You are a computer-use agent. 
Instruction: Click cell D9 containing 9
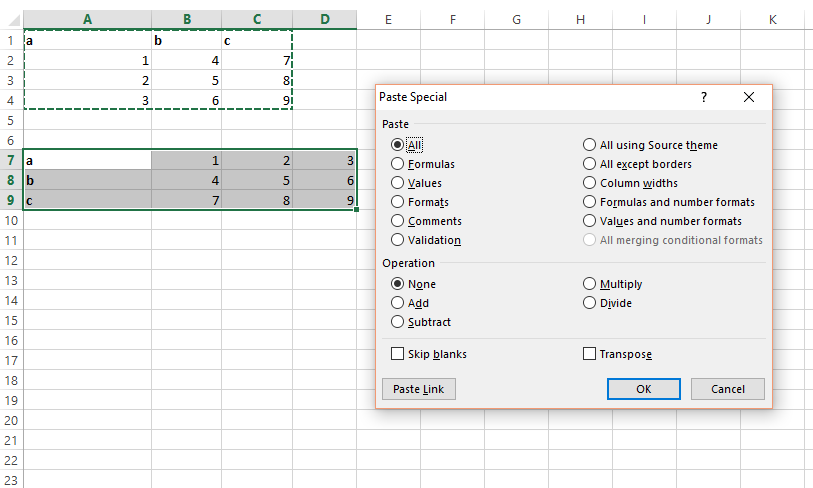(325, 200)
